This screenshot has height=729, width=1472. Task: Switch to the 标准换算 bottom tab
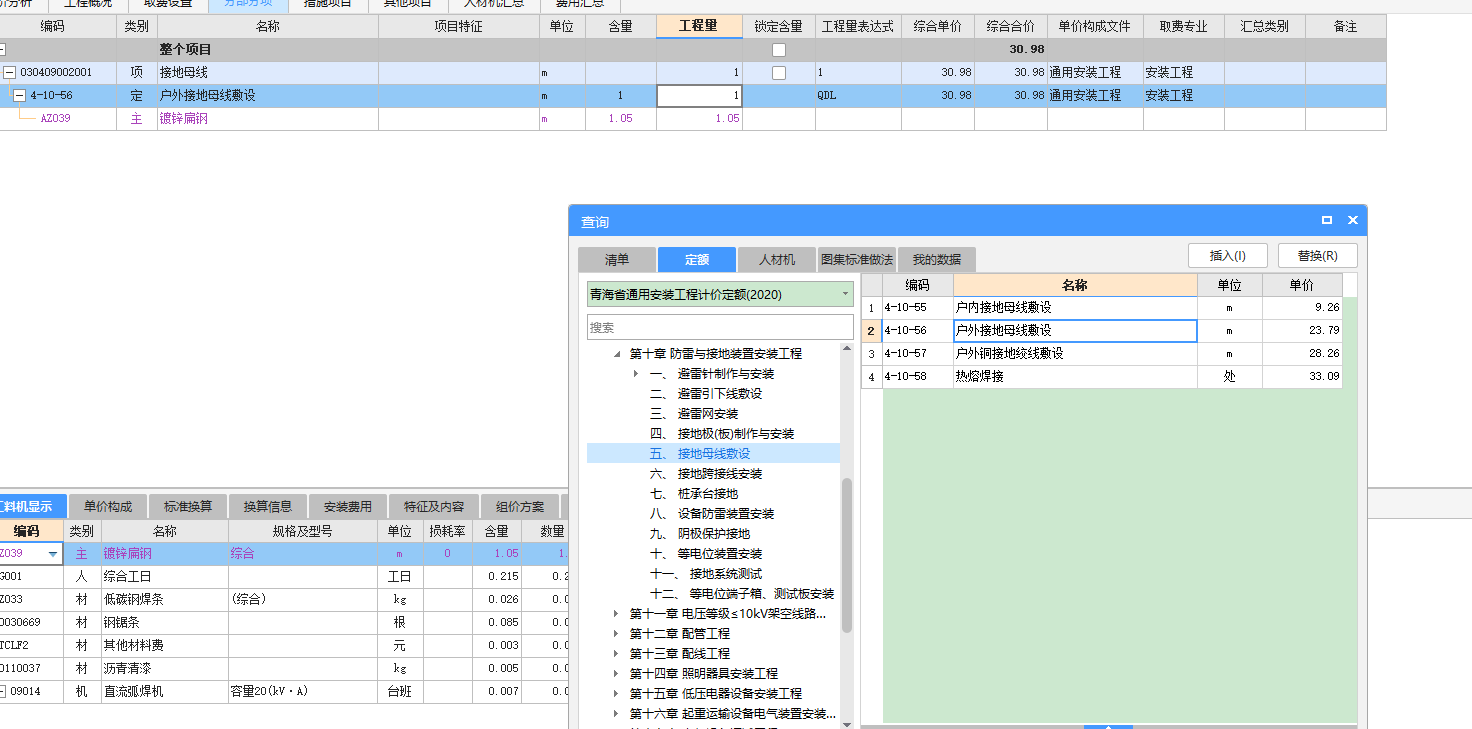[188, 506]
